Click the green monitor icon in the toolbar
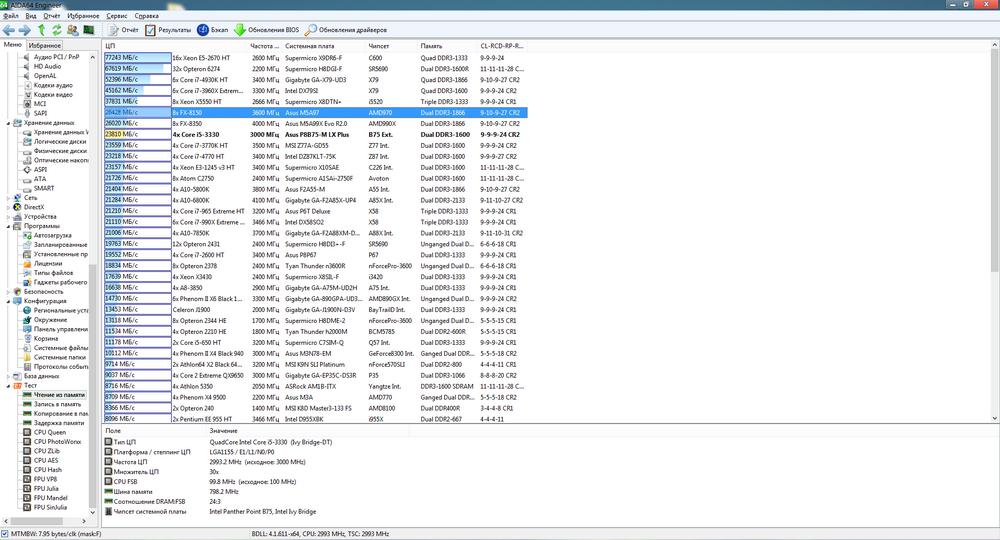The height and width of the screenshot is (540, 1000). [89, 30]
